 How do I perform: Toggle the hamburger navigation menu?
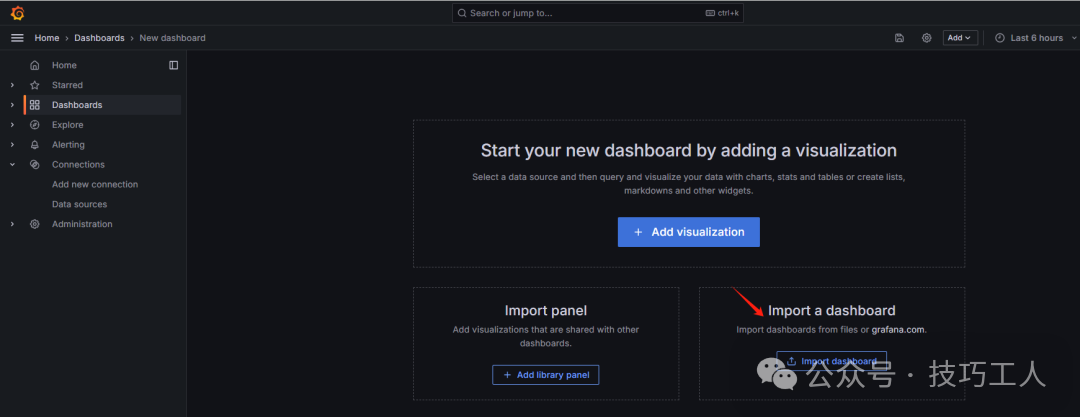[x=17, y=38]
